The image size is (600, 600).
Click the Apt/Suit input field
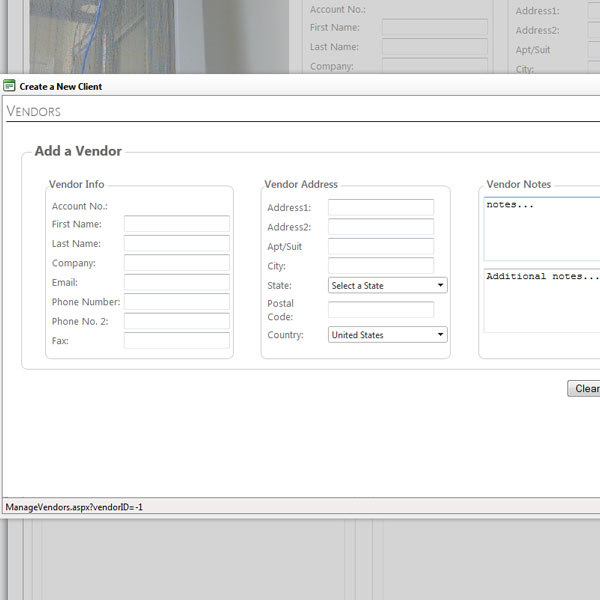380,246
